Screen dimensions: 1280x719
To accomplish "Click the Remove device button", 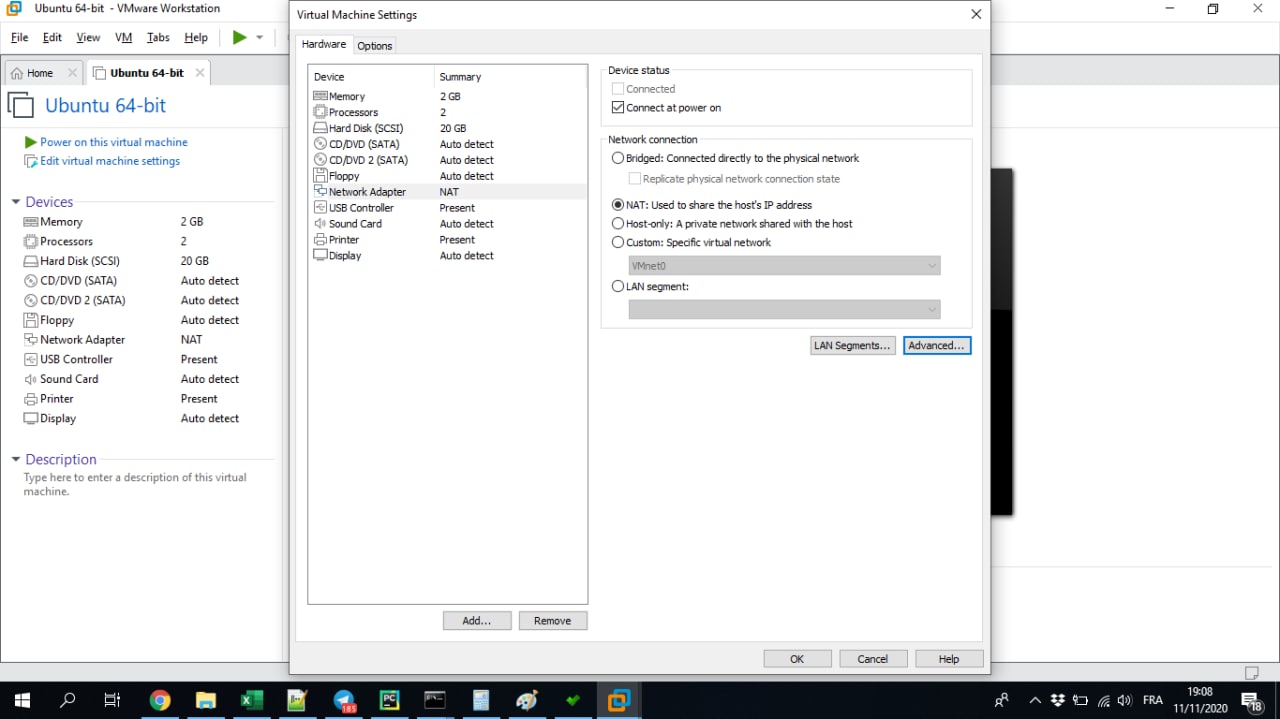I will [553, 621].
